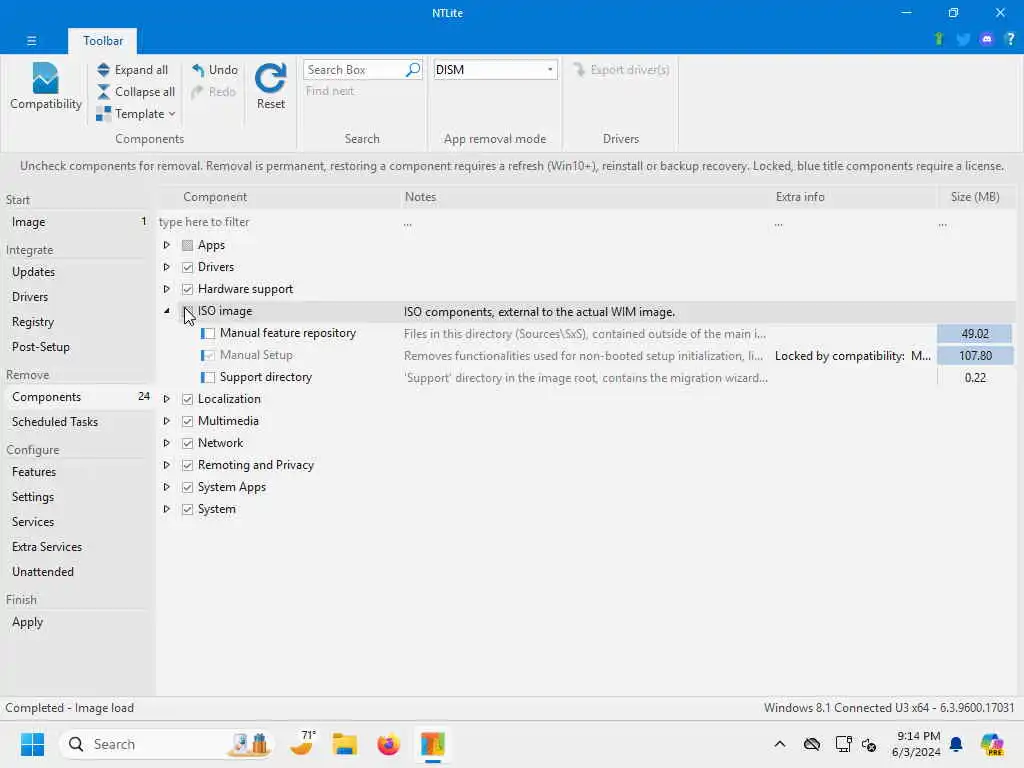Expand the Apps tree node

coord(167,245)
